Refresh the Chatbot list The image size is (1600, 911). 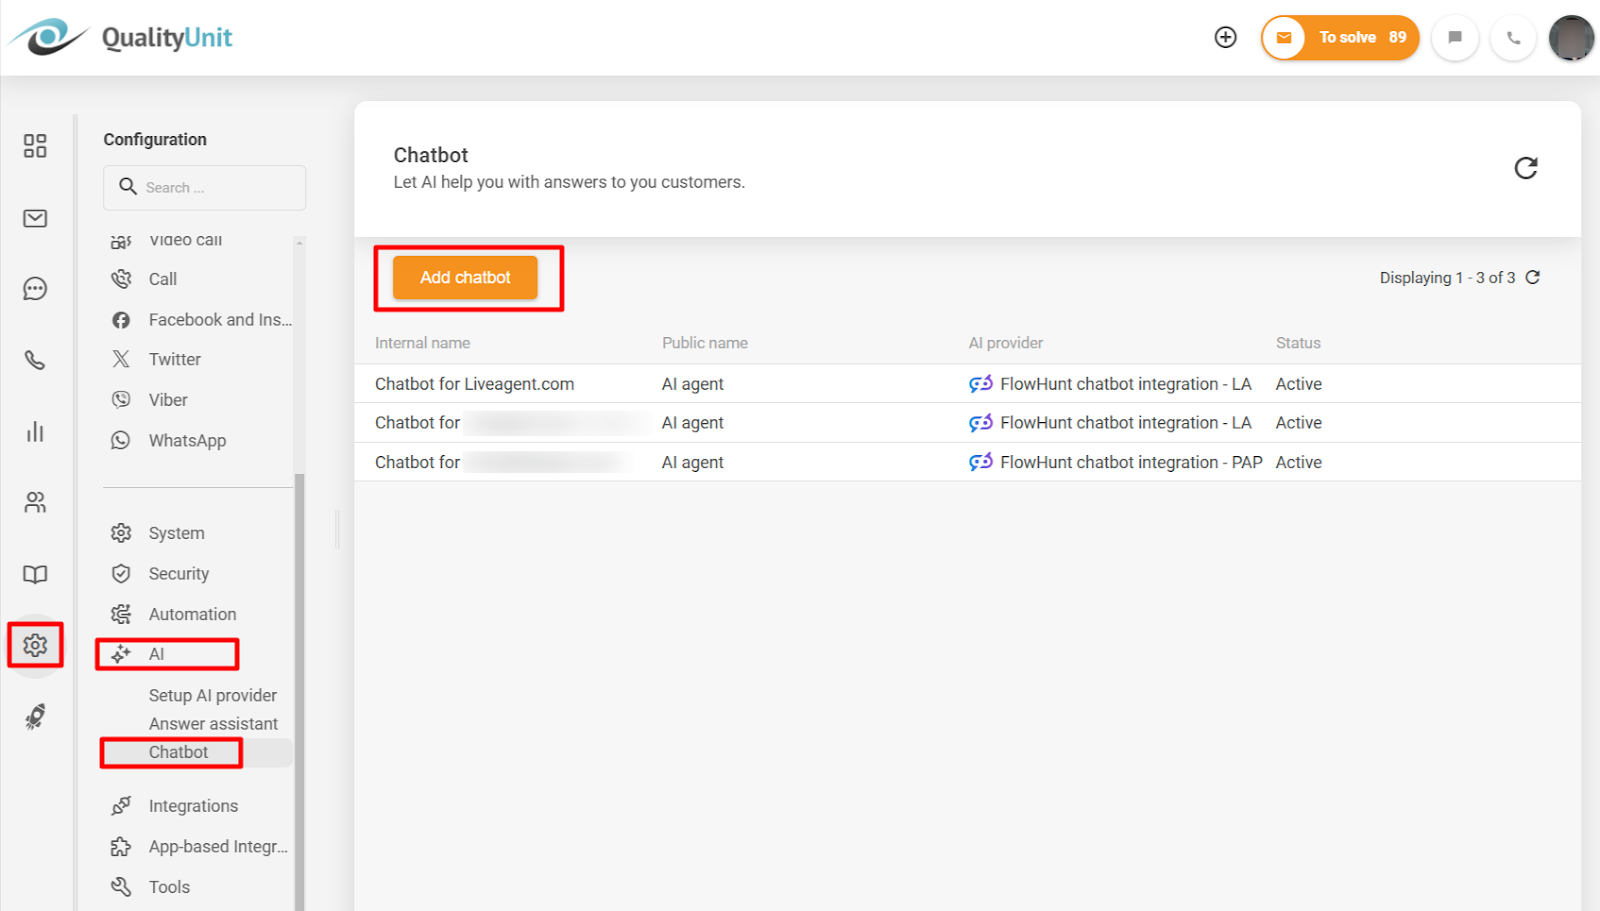1527,168
